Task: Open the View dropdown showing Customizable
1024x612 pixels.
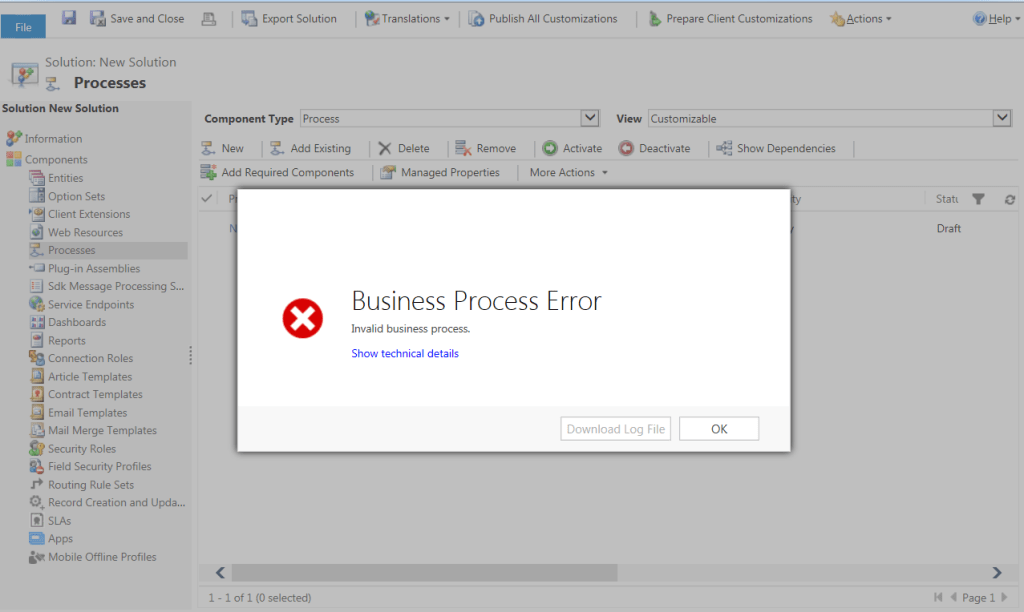Action: tap(1002, 118)
